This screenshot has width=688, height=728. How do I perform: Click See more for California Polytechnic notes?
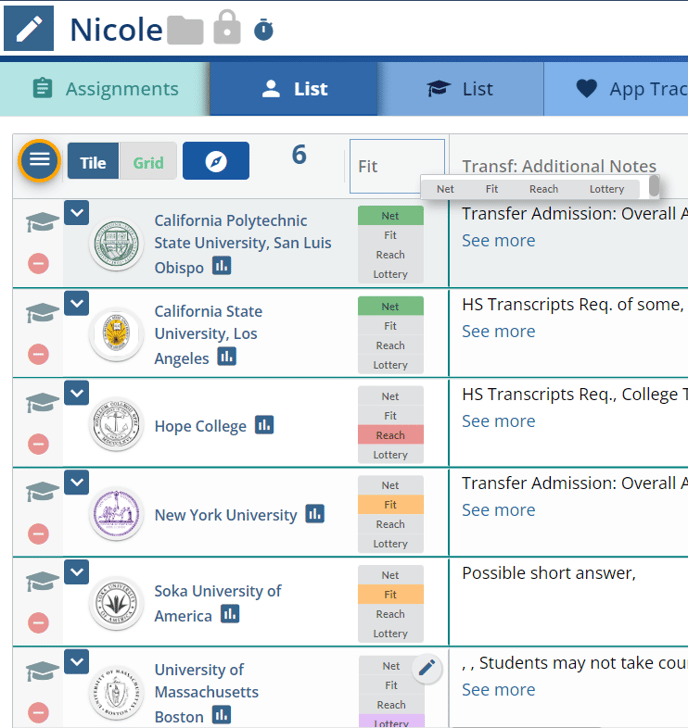(498, 240)
